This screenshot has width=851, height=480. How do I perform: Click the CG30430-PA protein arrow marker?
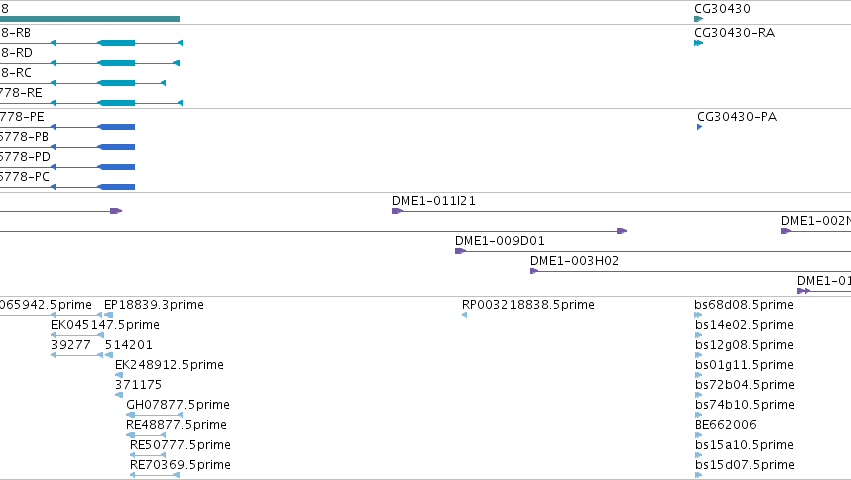click(700, 127)
